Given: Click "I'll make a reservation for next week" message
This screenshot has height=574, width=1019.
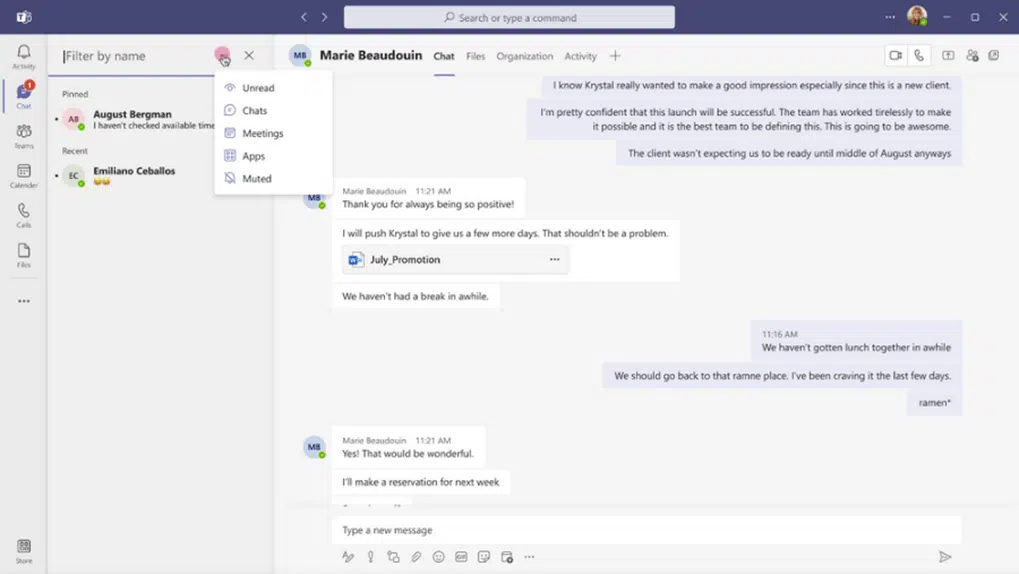Looking at the screenshot, I should pos(420,482).
